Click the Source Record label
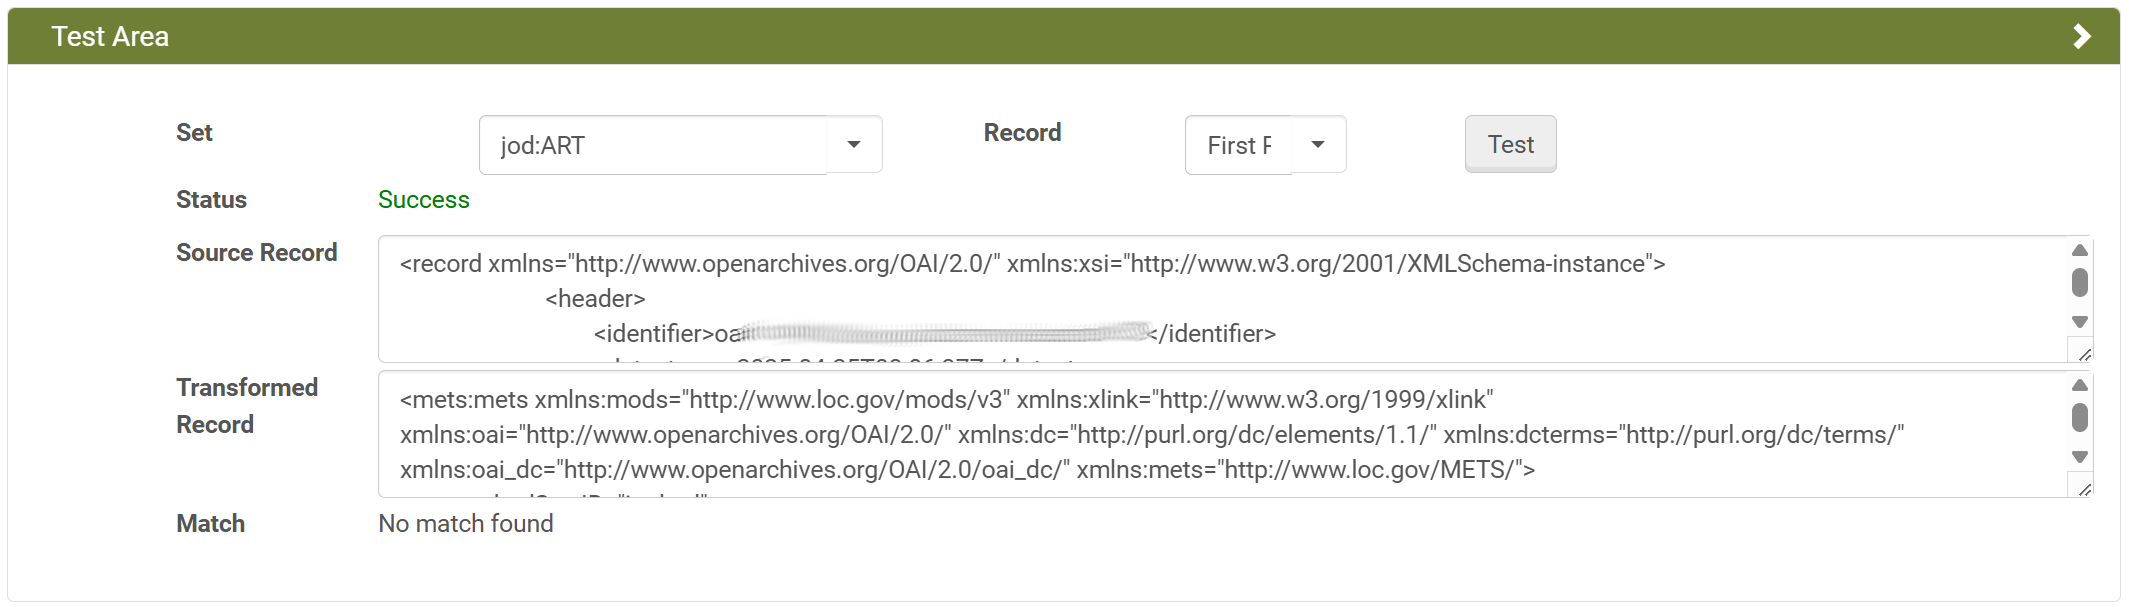Image resolution: width=2129 pixels, height=607 pixels. click(256, 253)
